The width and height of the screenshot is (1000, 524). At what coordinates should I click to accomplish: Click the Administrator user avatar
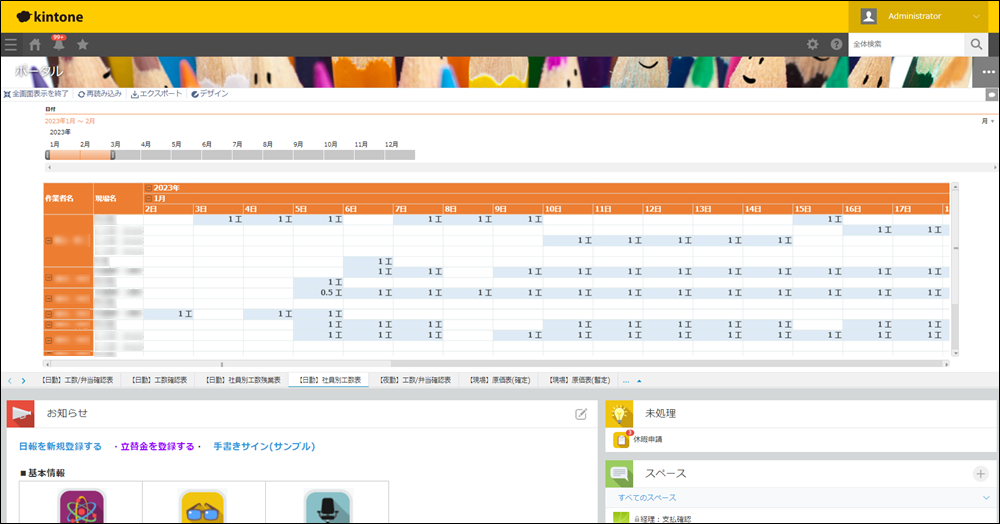tap(868, 17)
